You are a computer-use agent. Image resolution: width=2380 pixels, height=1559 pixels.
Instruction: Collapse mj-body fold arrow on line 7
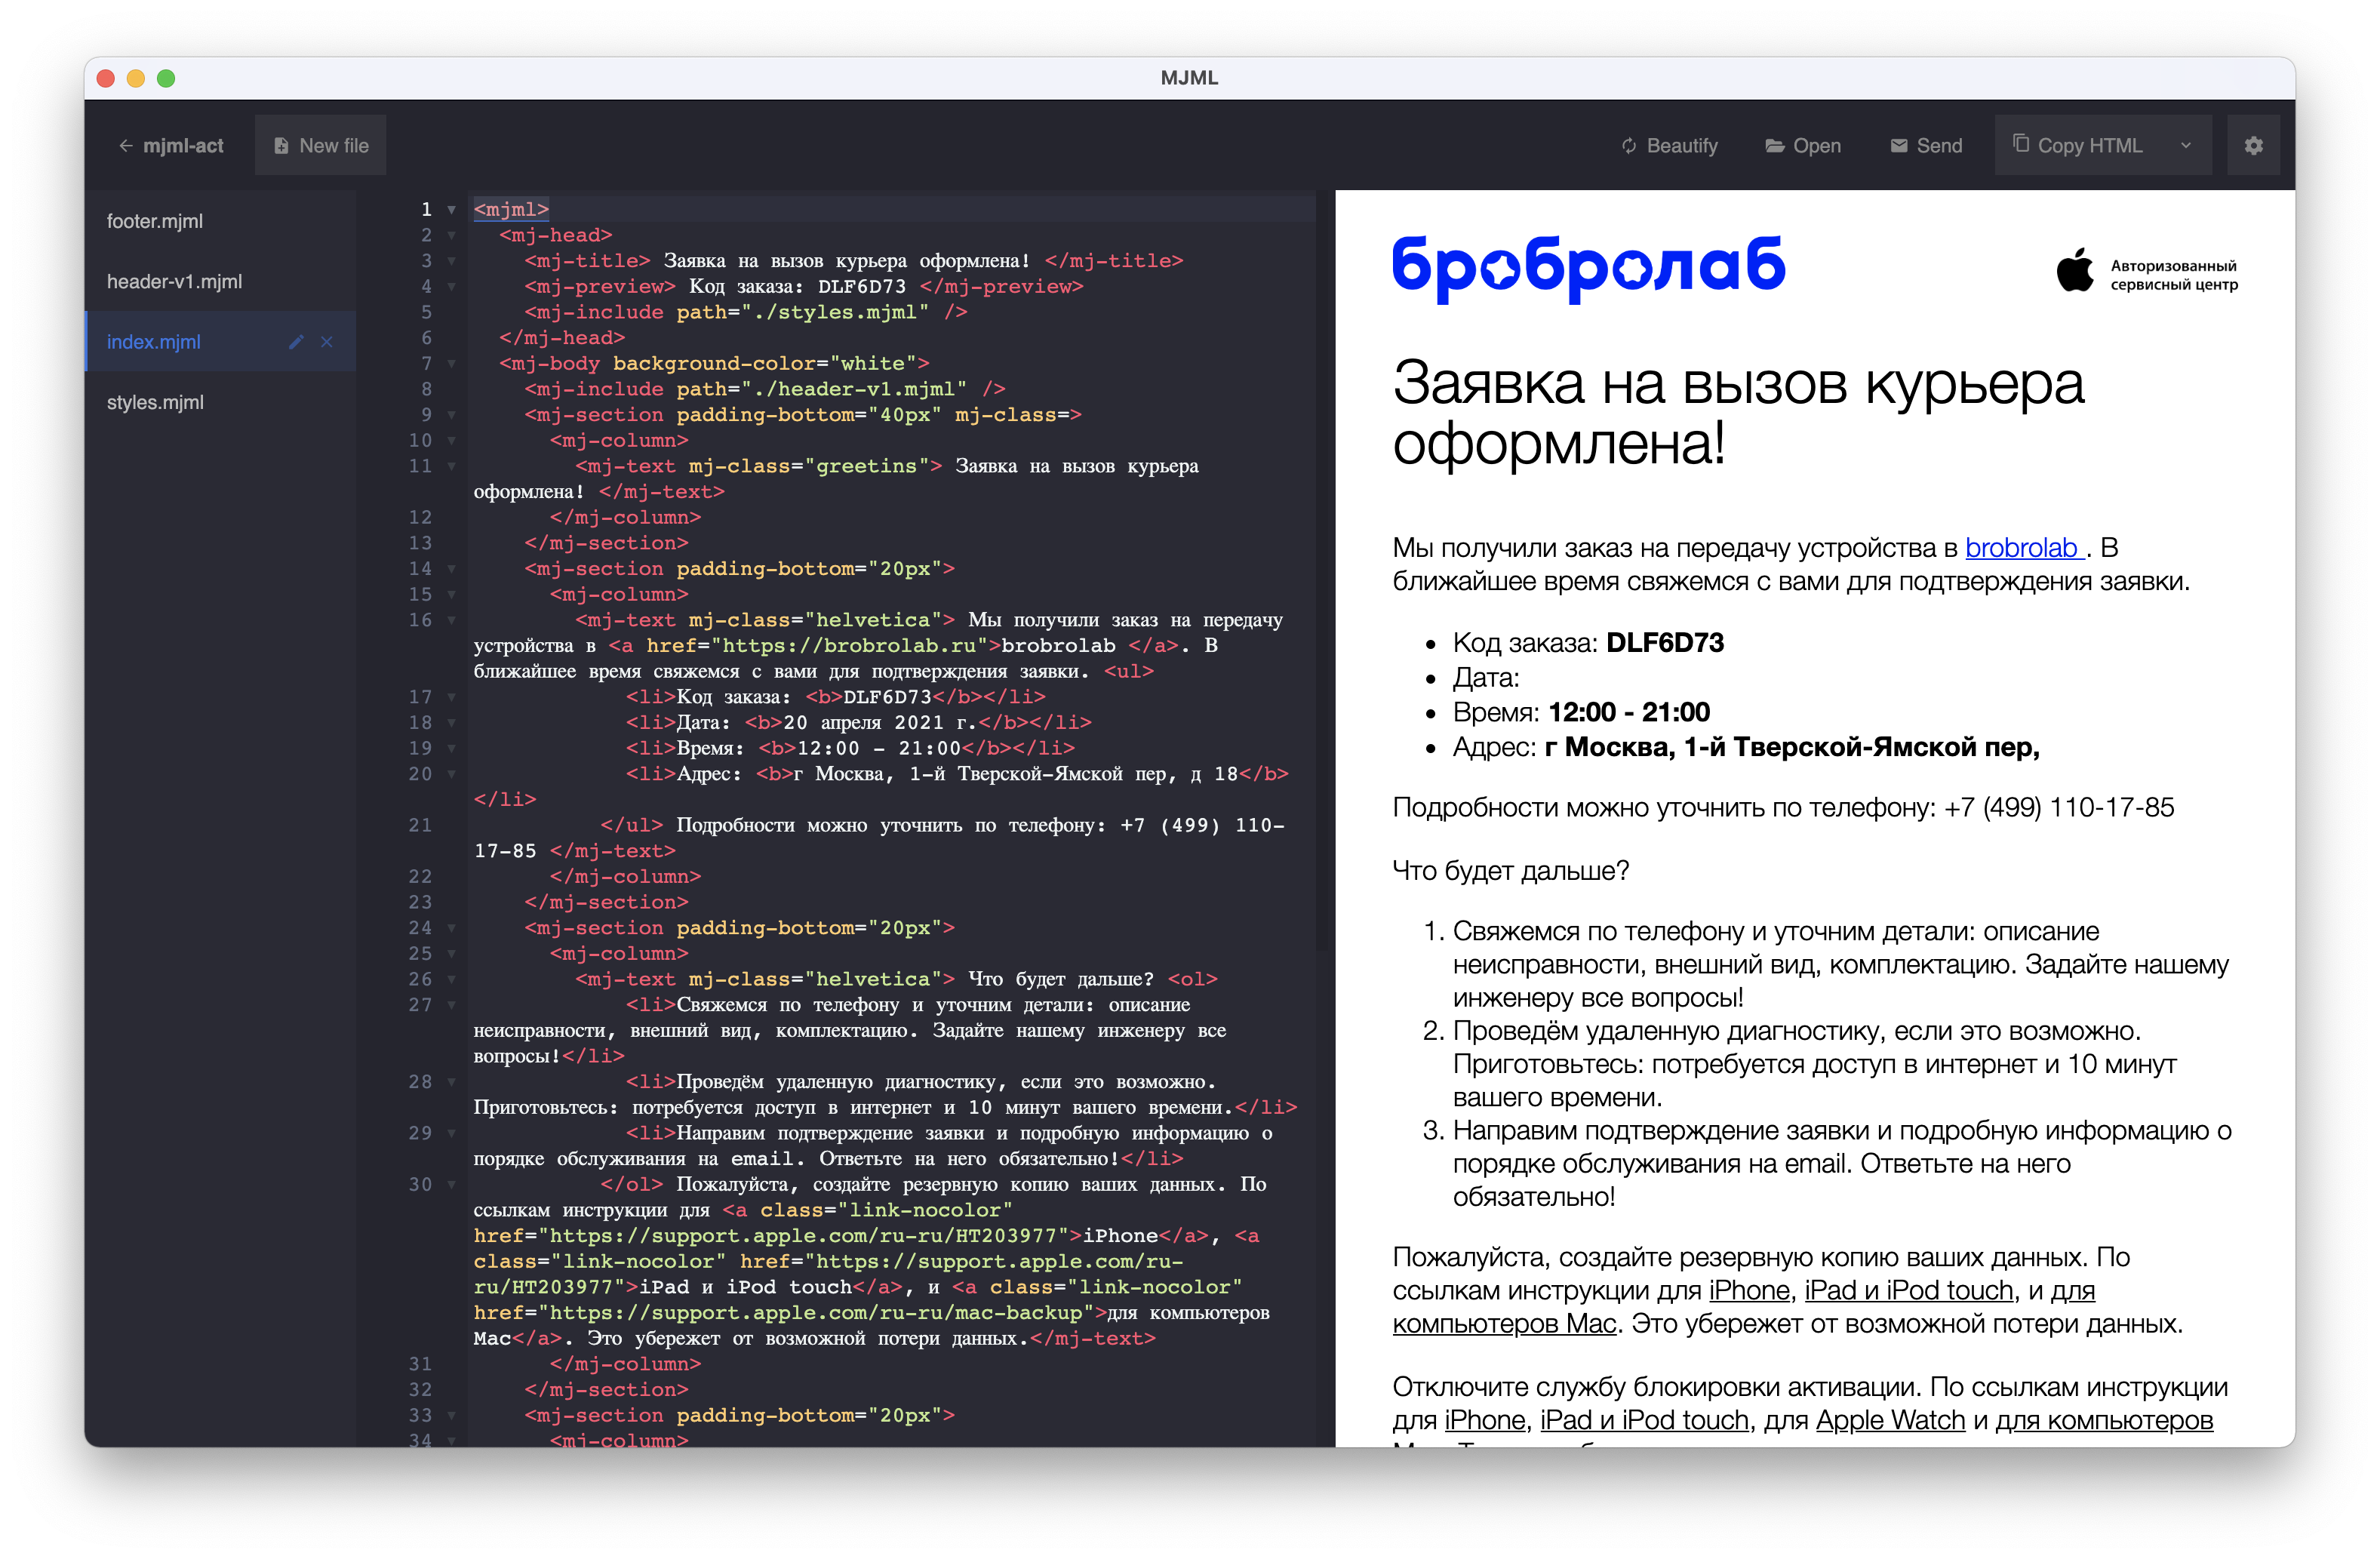(x=451, y=364)
